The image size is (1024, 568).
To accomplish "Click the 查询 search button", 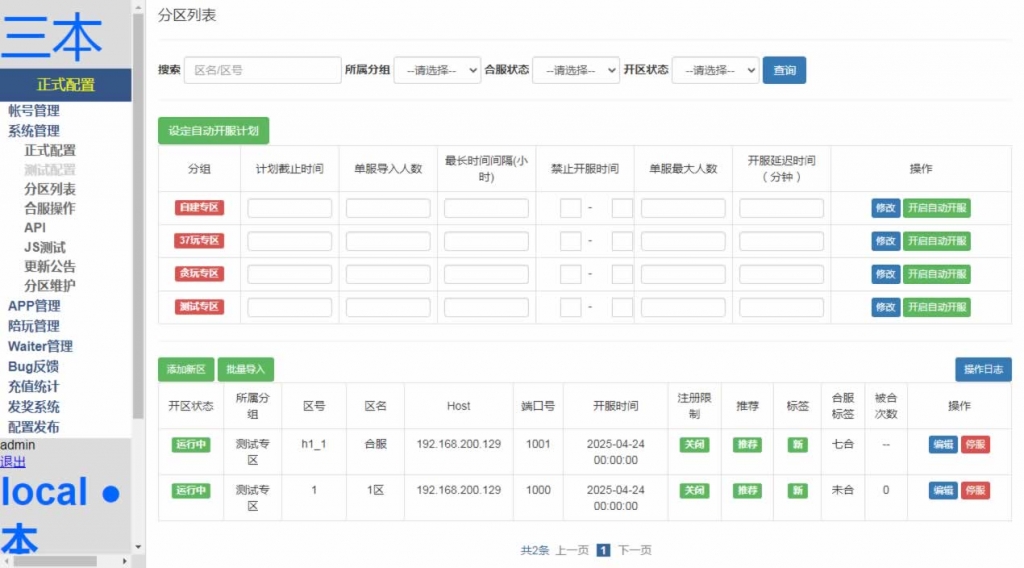I will (x=784, y=70).
